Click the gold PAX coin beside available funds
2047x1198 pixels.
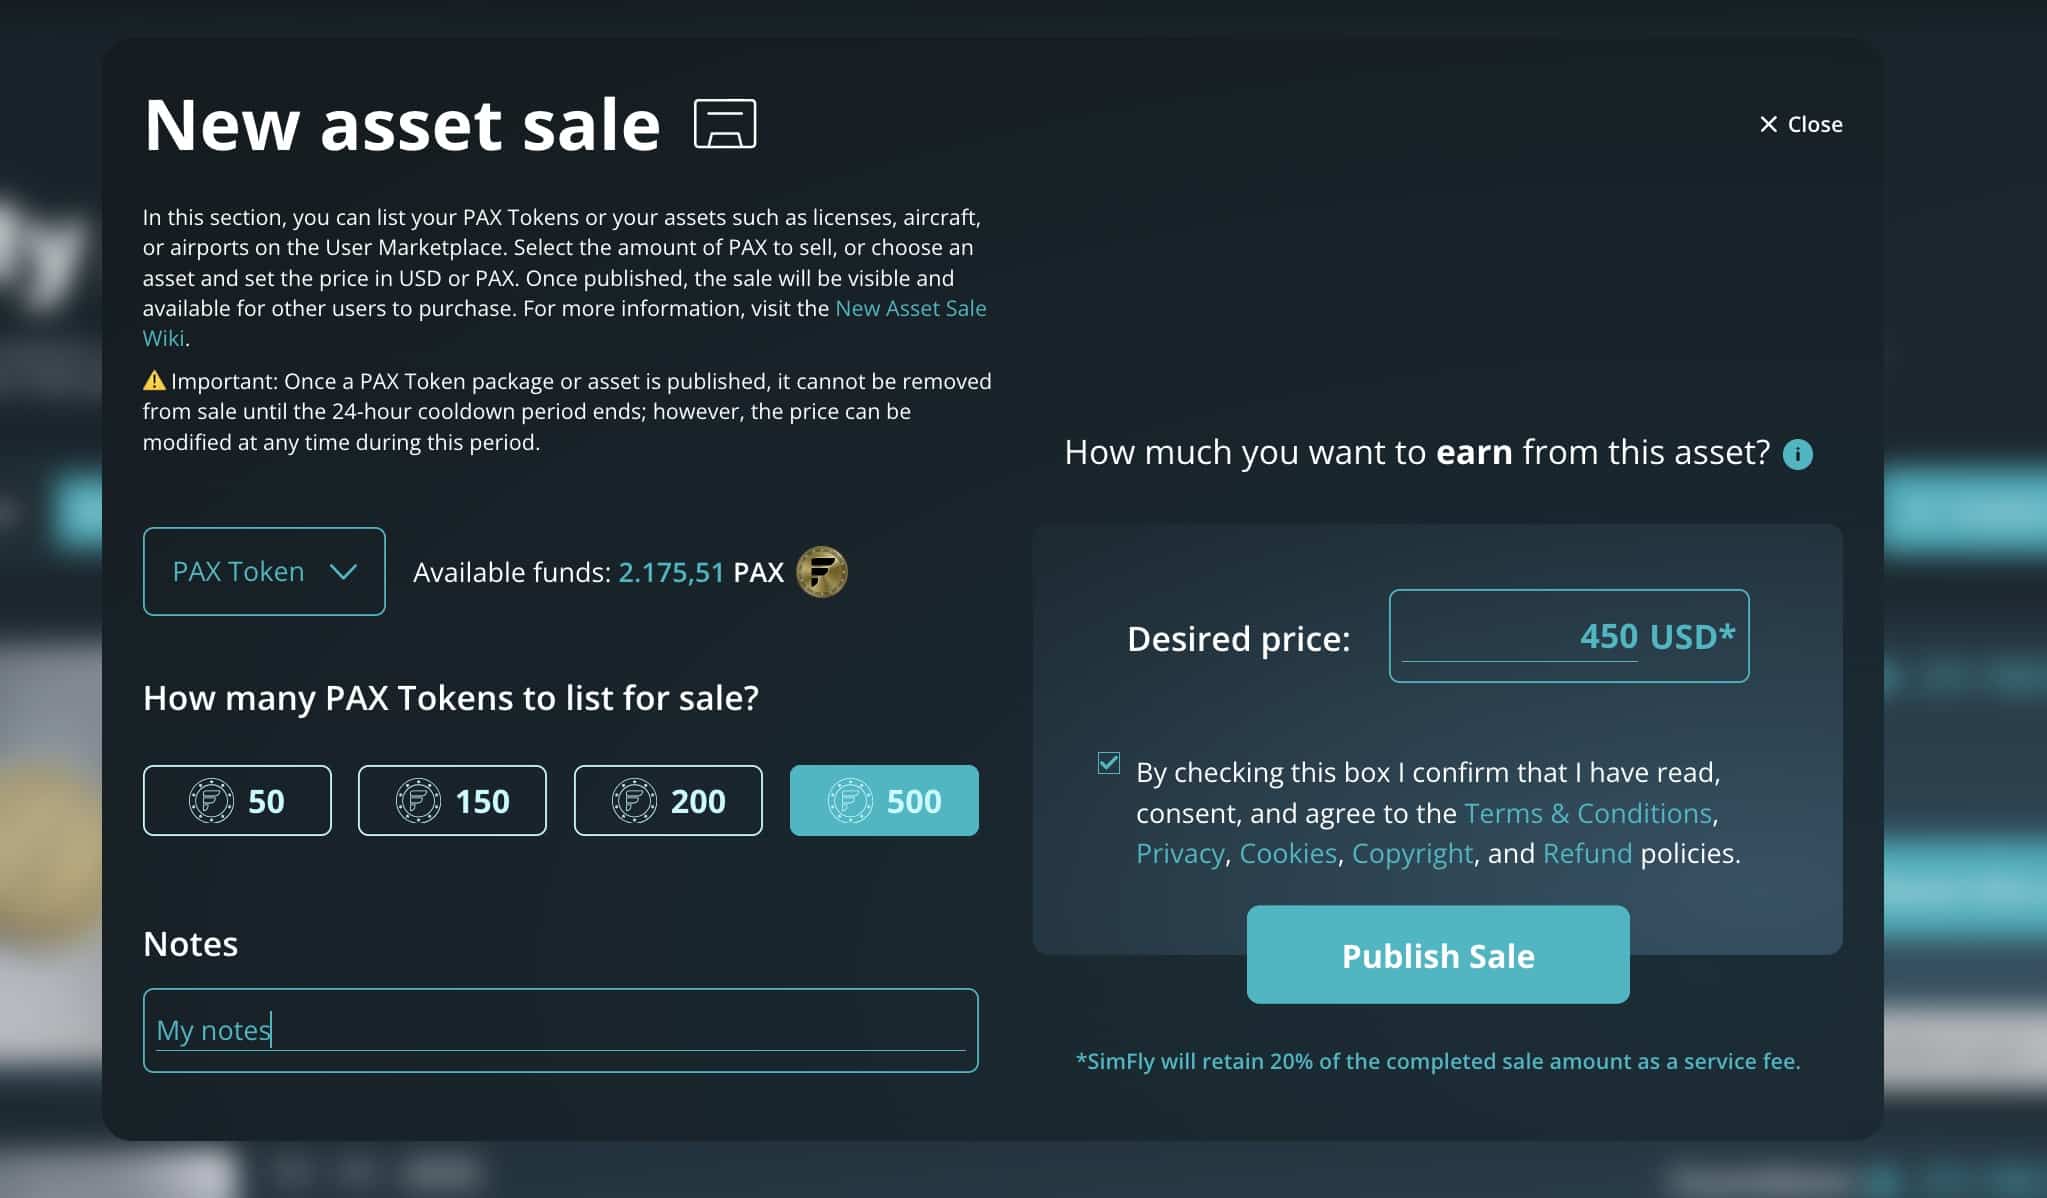point(822,572)
